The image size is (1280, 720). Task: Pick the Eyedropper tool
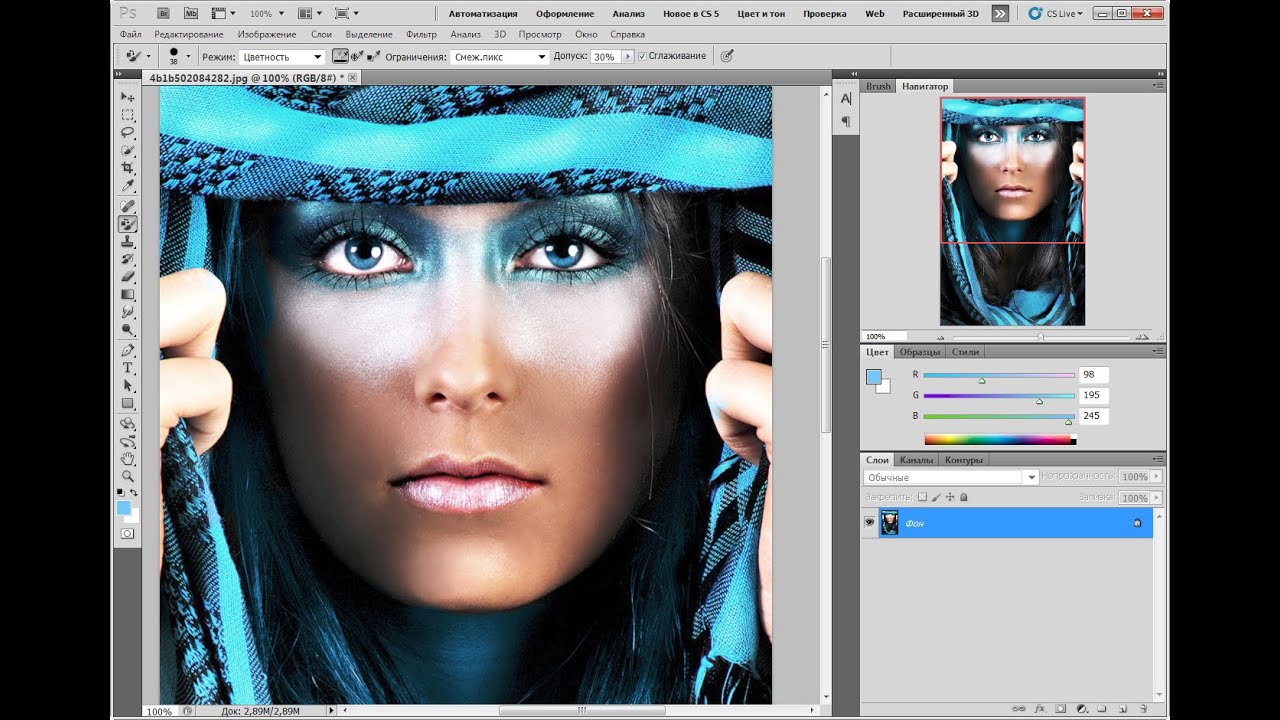[x=128, y=186]
